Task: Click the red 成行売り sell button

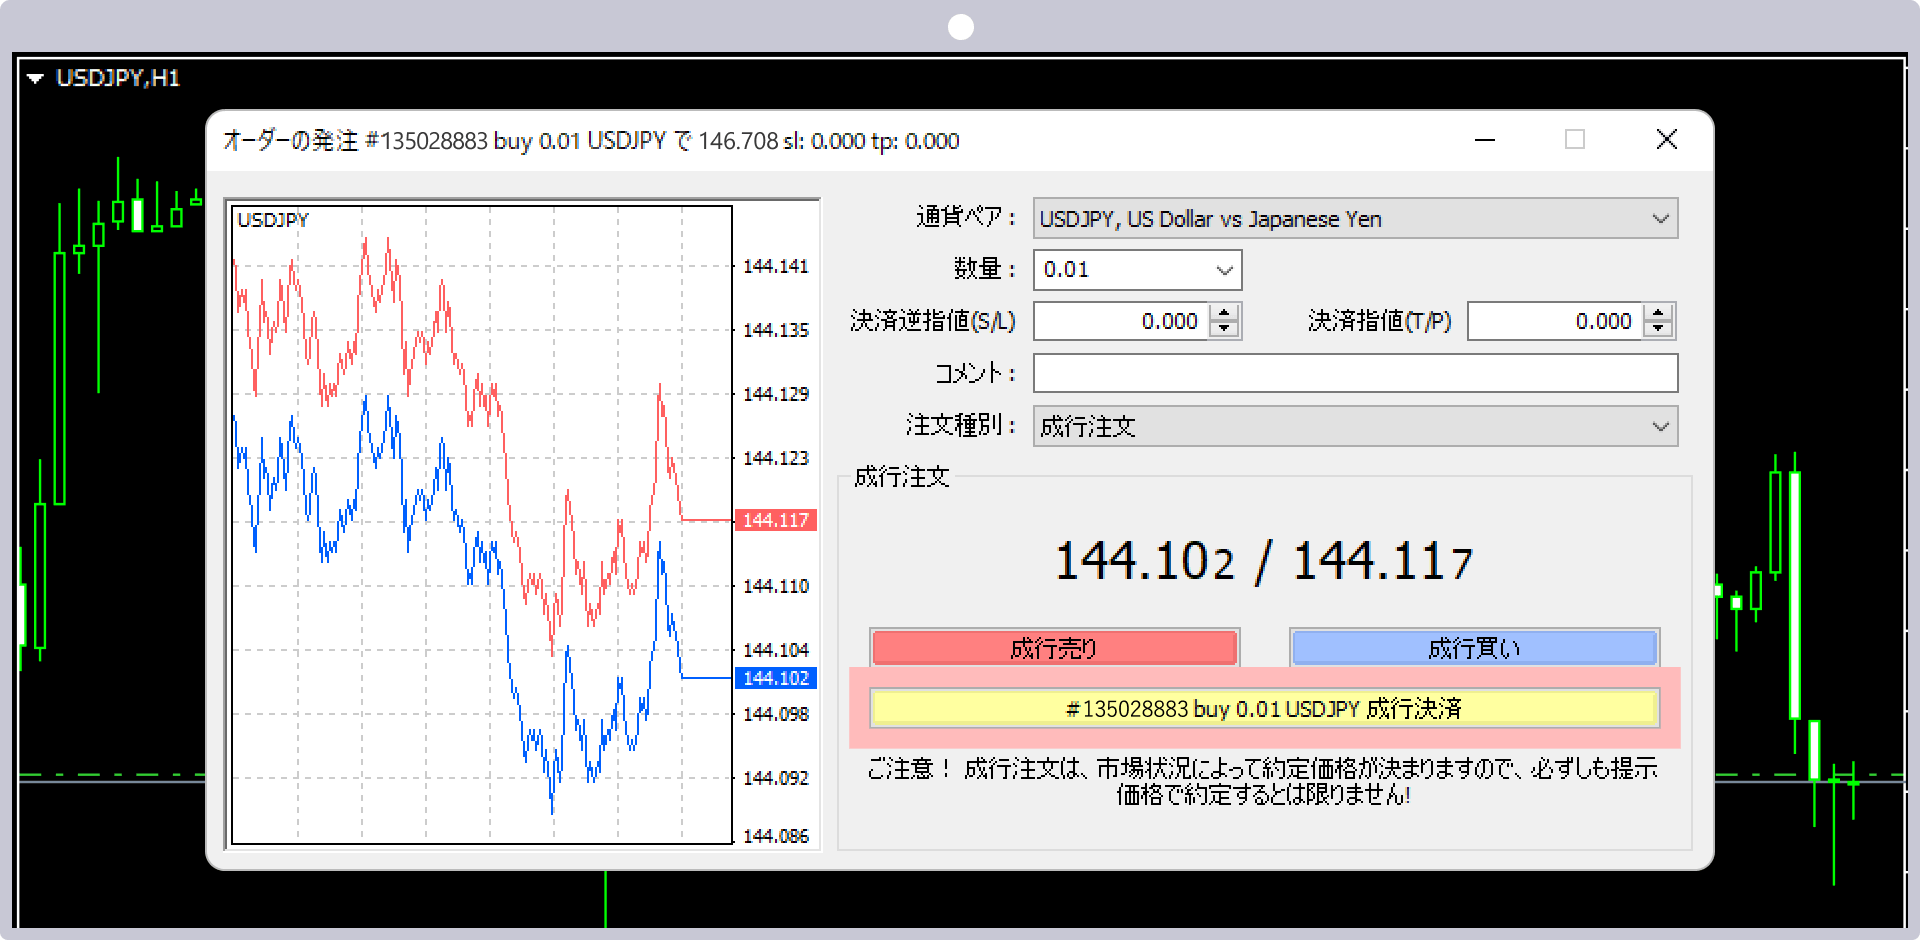Action: (x=1054, y=648)
